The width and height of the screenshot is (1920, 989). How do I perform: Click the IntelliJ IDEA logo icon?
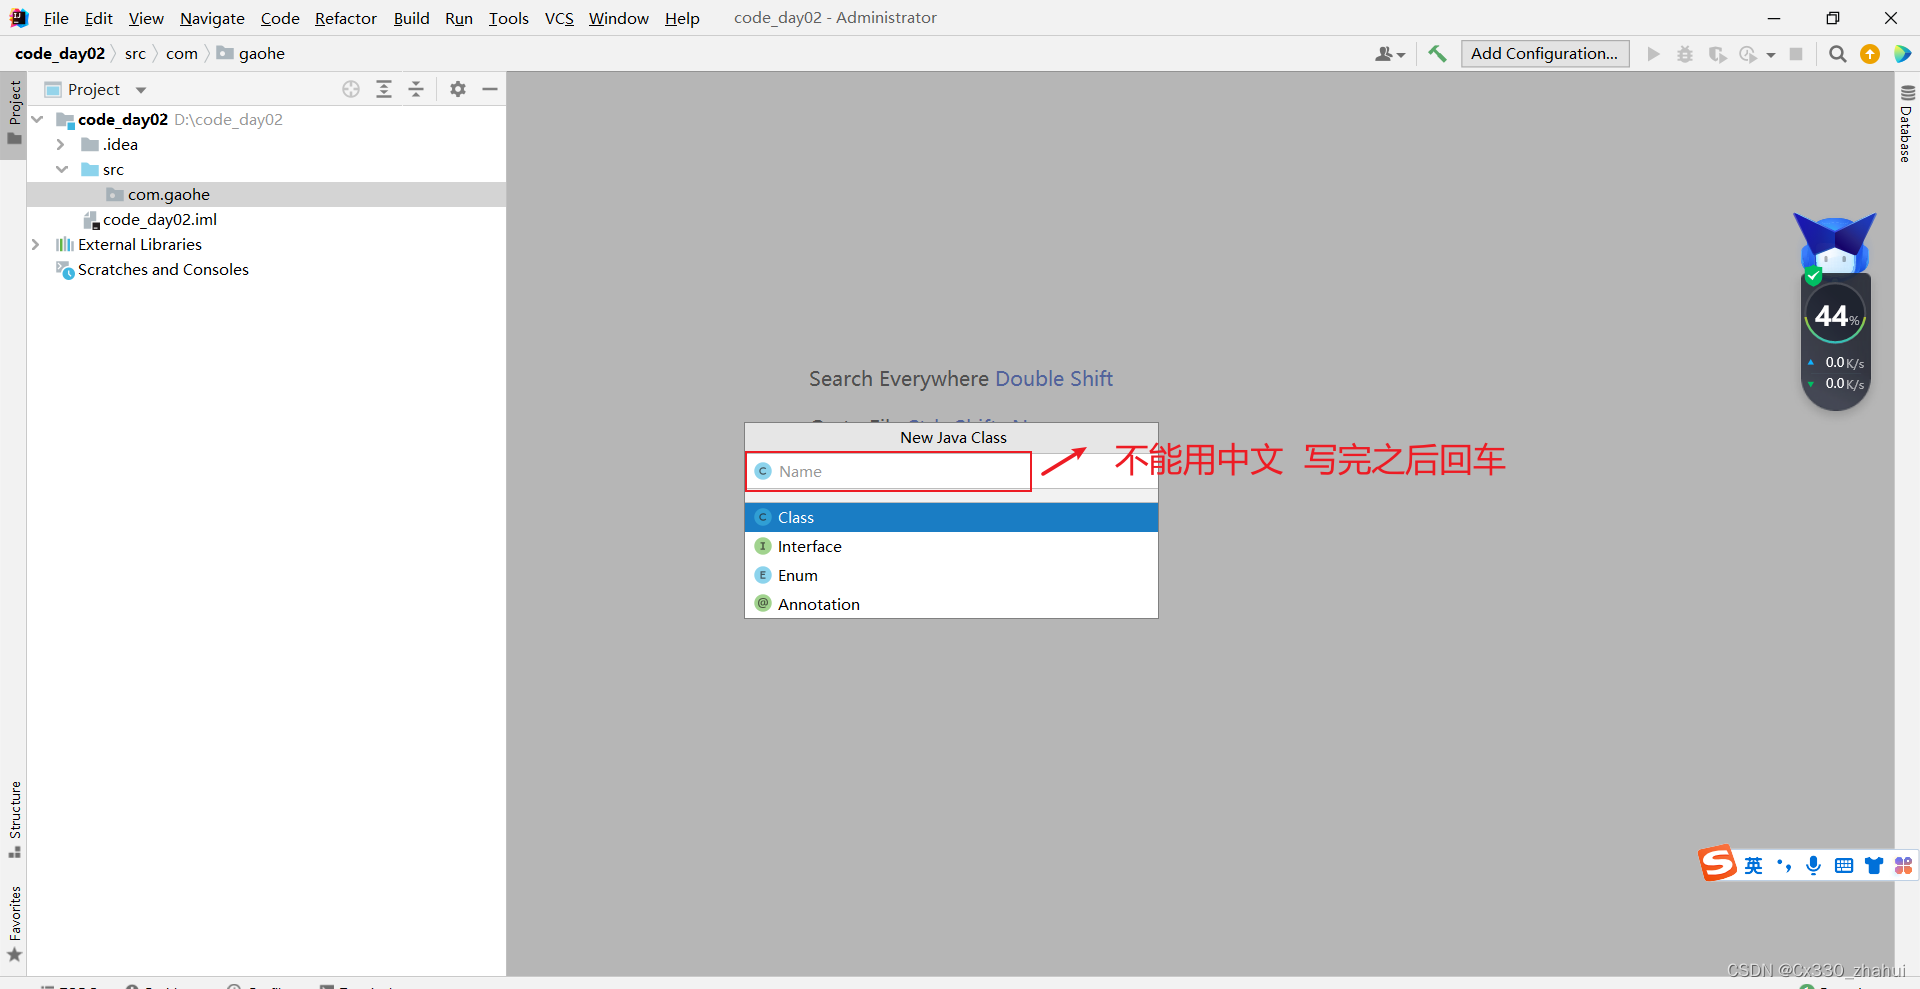[19, 18]
